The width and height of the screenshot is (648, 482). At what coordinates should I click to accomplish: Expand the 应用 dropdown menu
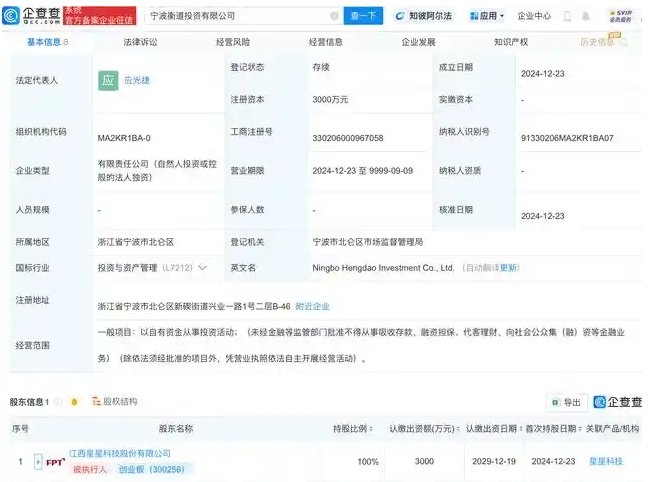pyautogui.click(x=487, y=16)
